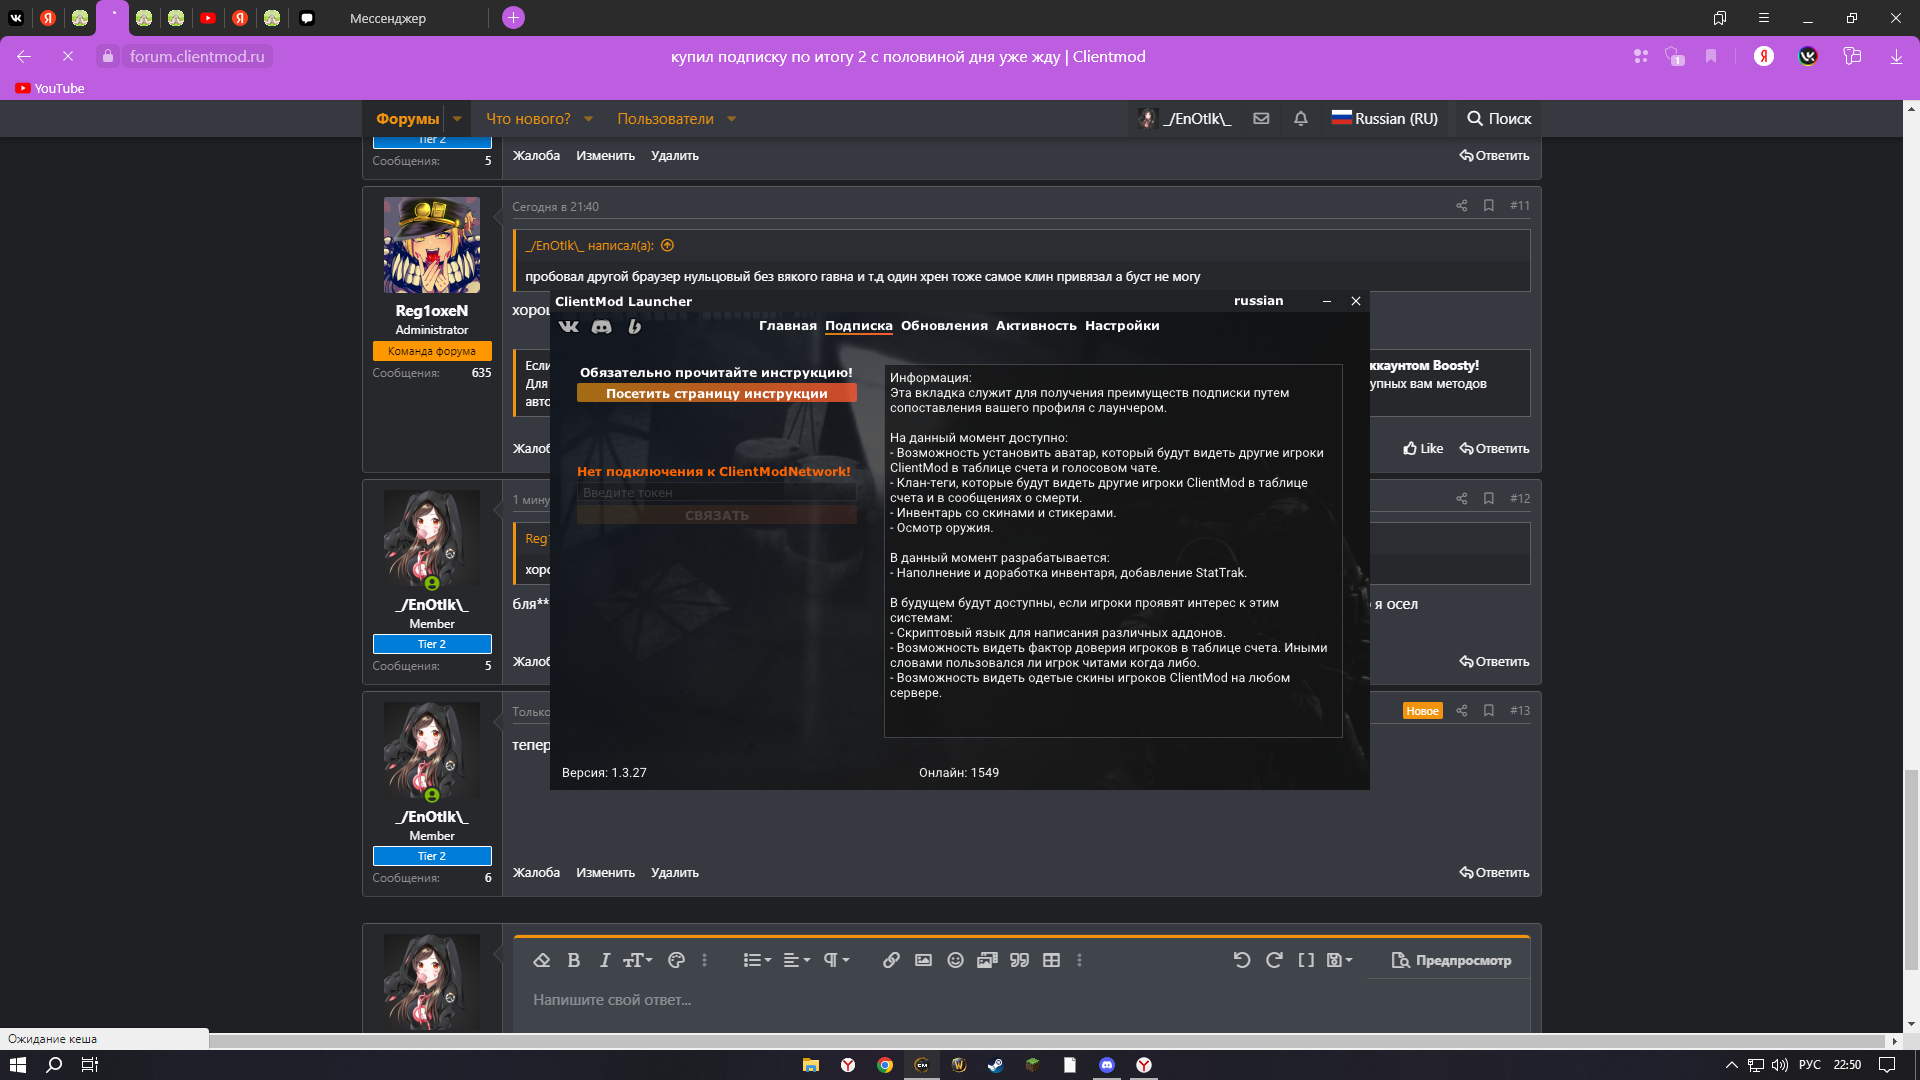Open the list formatting dropdown
1920x1080 pixels.
[x=757, y=960]
